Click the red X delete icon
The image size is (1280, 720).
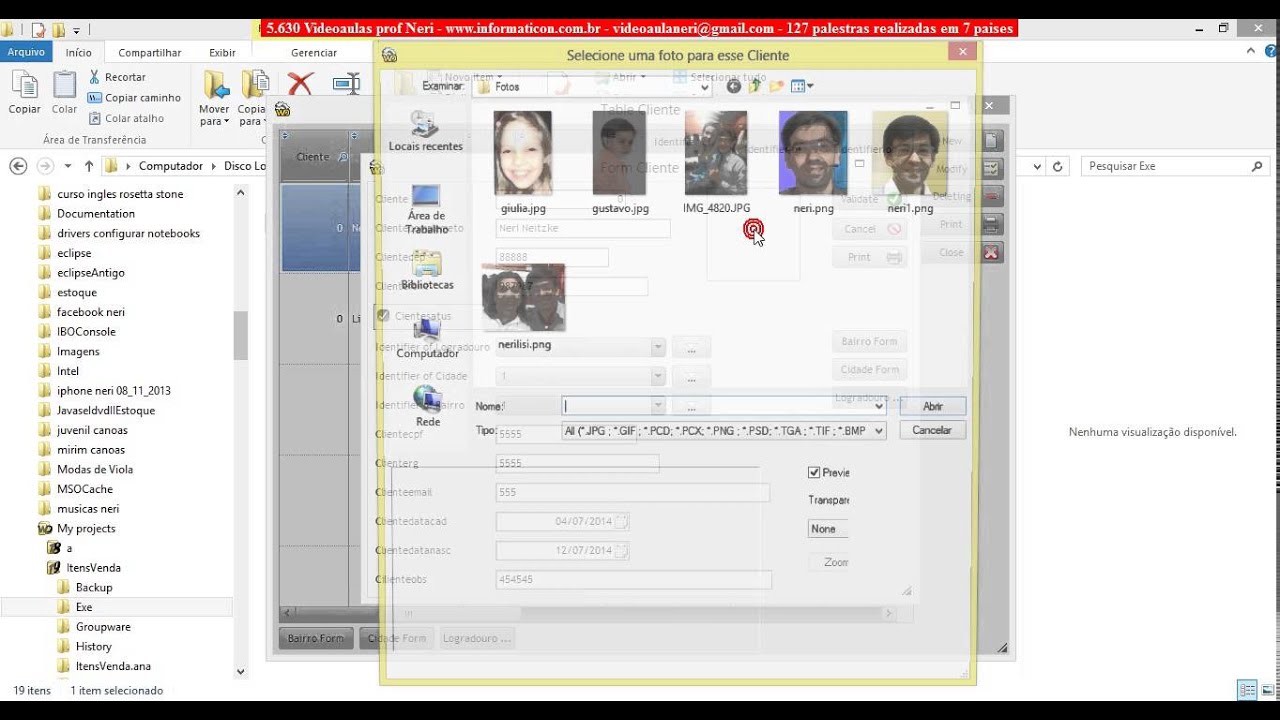(300, 84)
